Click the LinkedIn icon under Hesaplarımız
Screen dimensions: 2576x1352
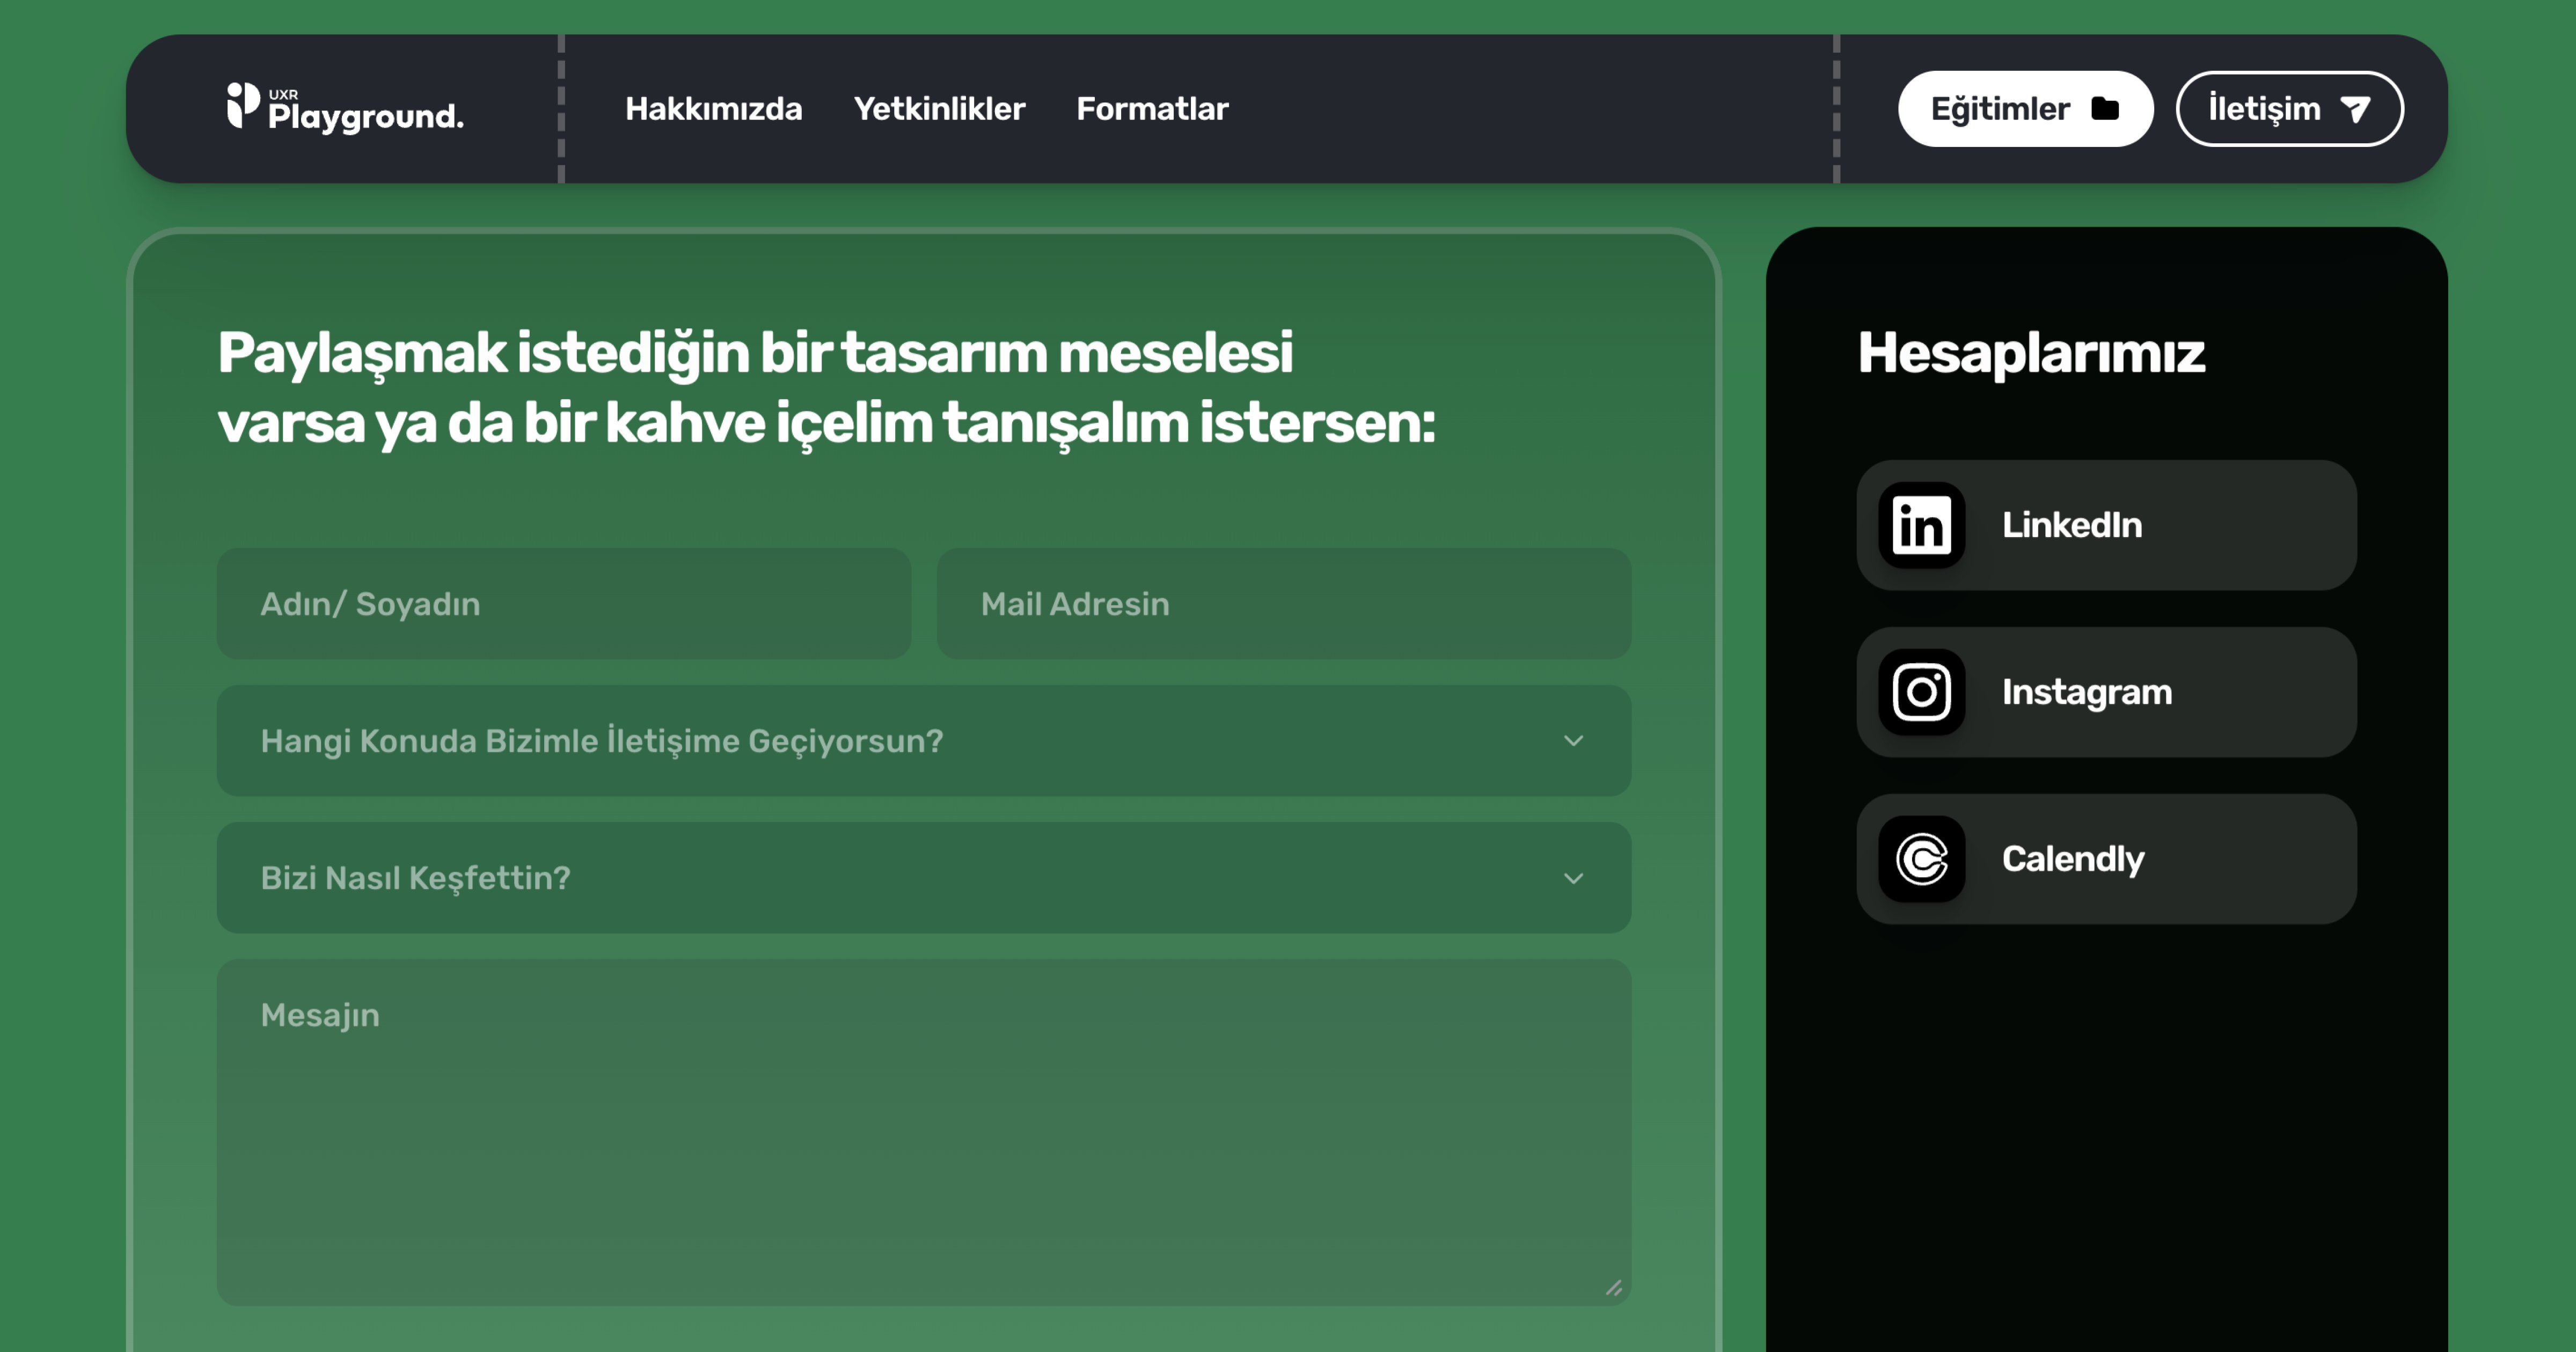click(1921, 524)
